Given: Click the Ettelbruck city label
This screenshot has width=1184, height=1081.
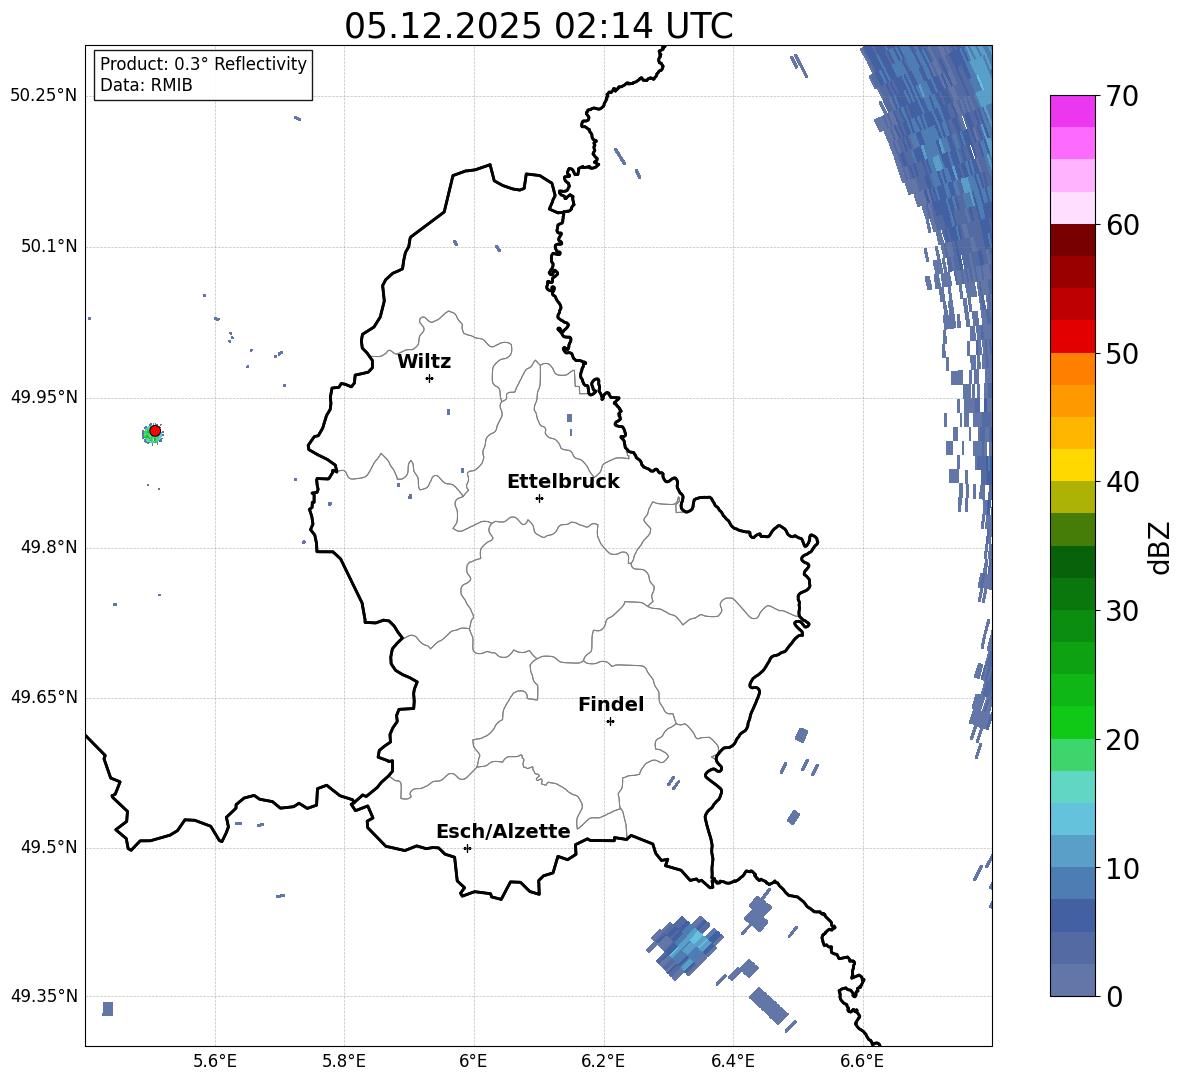Looking at the screenshot, I should tap(563, 481).
